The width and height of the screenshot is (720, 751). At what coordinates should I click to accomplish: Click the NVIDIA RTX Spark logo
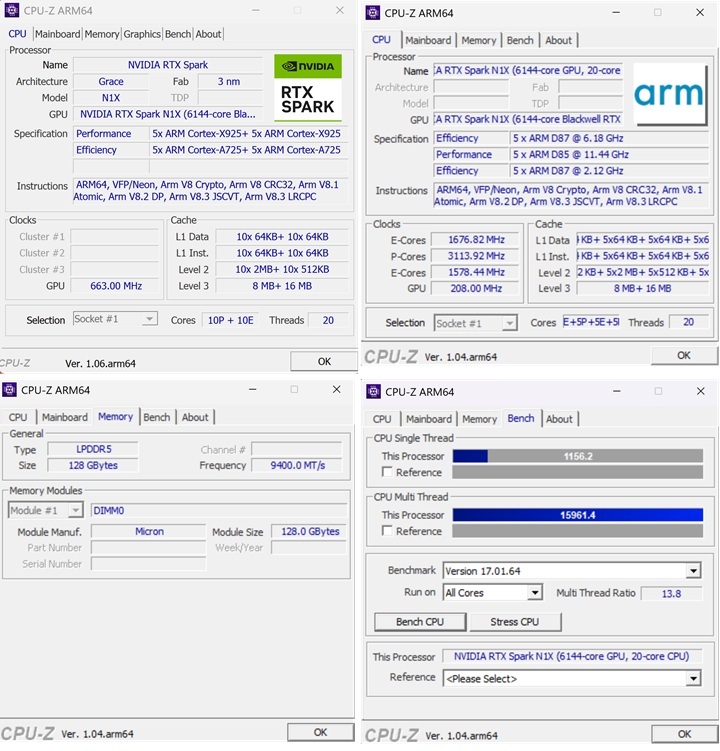pyautogui.click(x=308, y=88)
